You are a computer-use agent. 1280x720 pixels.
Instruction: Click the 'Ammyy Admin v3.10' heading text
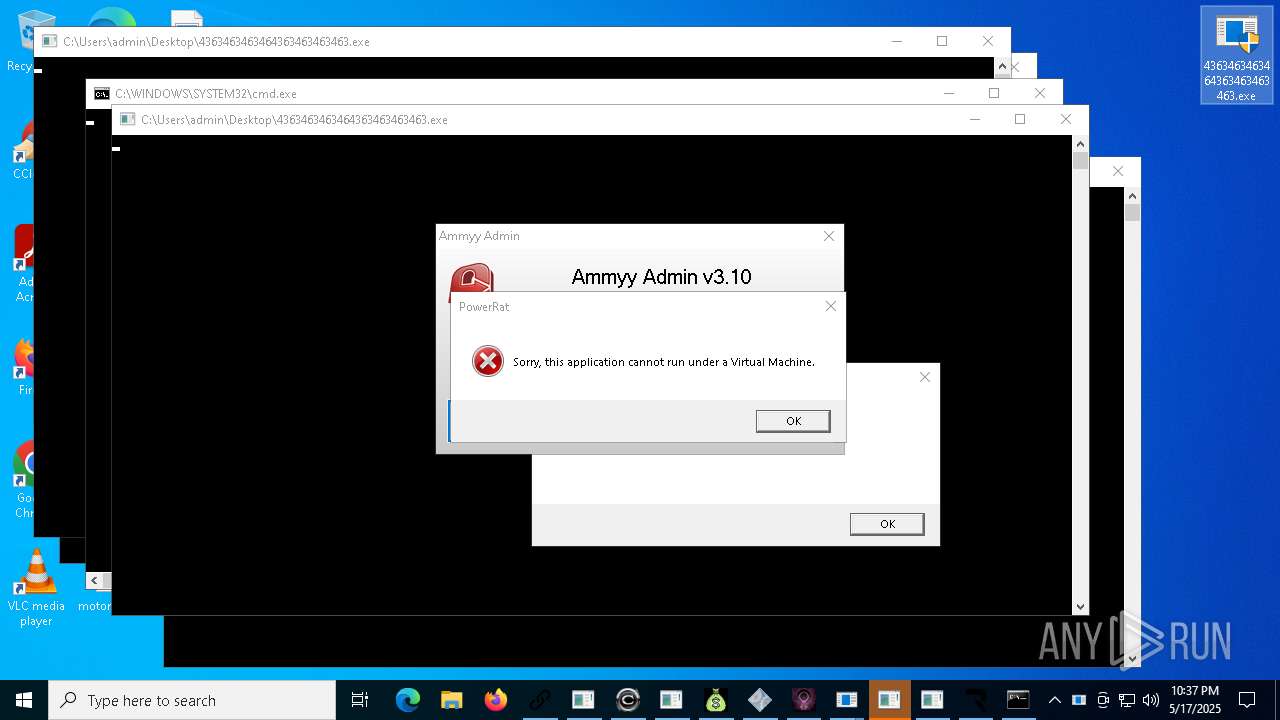[x=661, y=277]
